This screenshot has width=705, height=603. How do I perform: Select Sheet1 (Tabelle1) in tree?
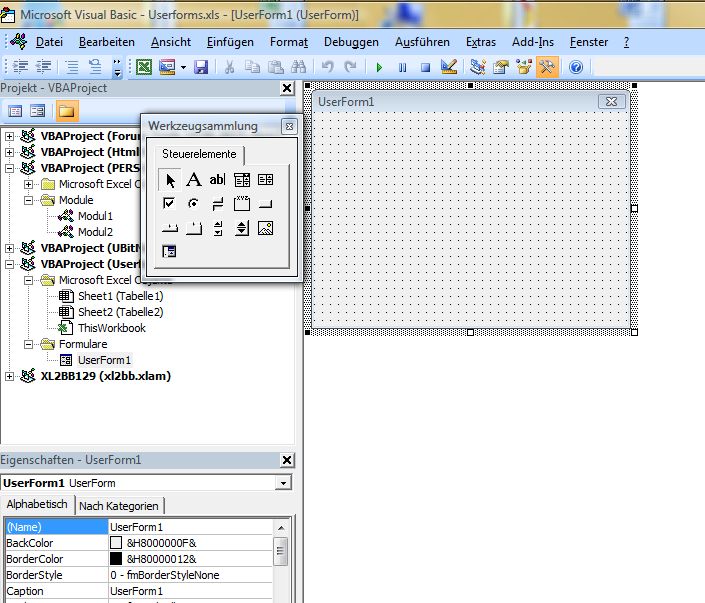point(120,296)
